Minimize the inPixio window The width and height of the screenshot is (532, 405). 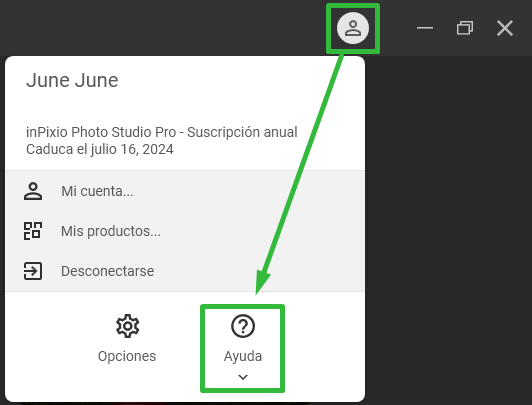pyautogui.click(x=425, y=28)
